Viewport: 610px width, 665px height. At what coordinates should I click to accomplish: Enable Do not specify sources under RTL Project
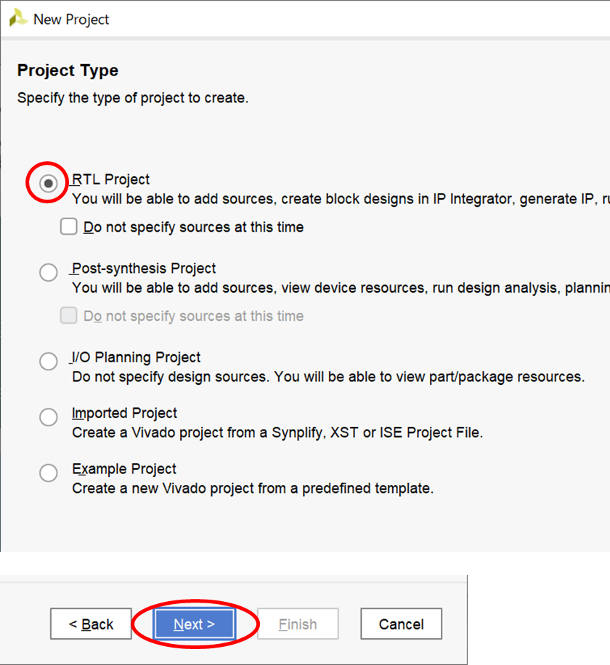[68, 226]
